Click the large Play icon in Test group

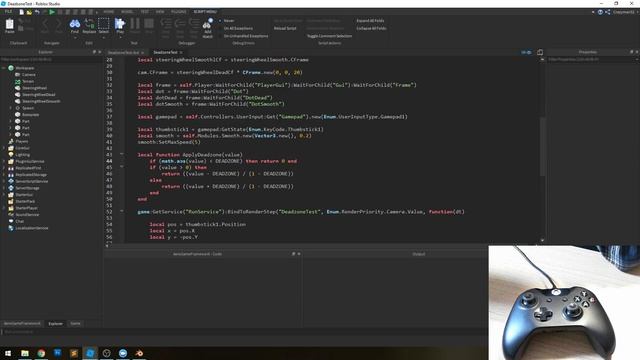click(120, 24)
